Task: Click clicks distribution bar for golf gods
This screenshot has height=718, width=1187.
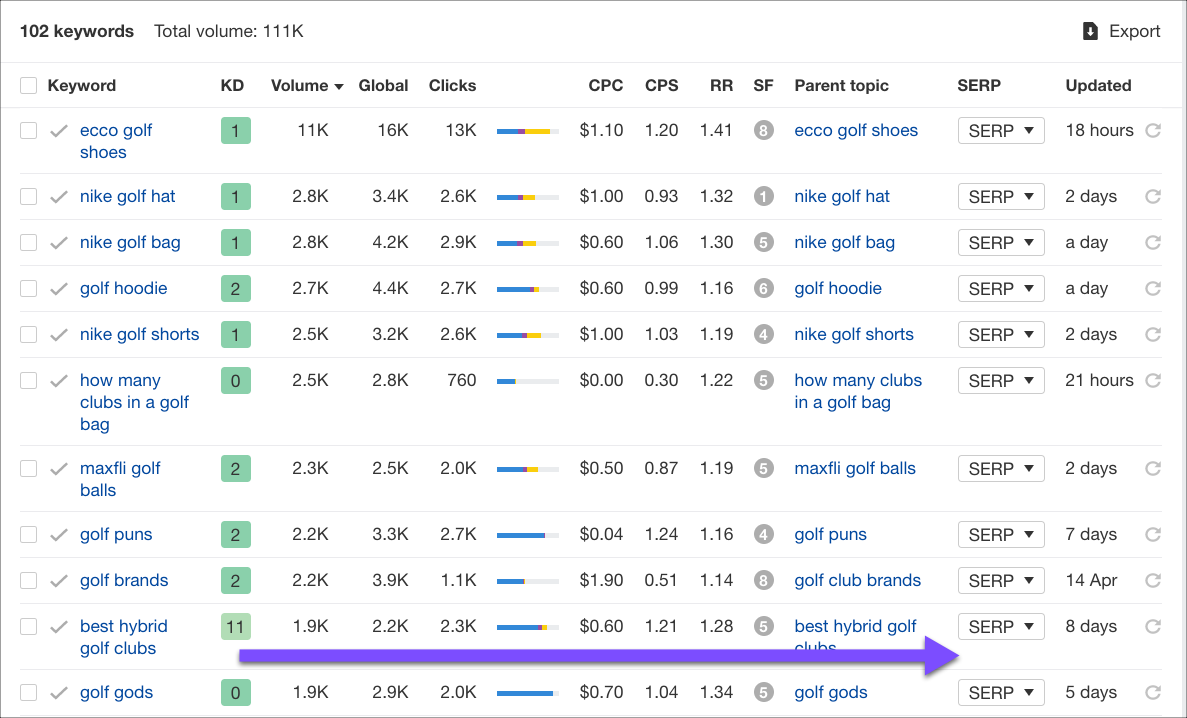Action: tap(528, 694)
